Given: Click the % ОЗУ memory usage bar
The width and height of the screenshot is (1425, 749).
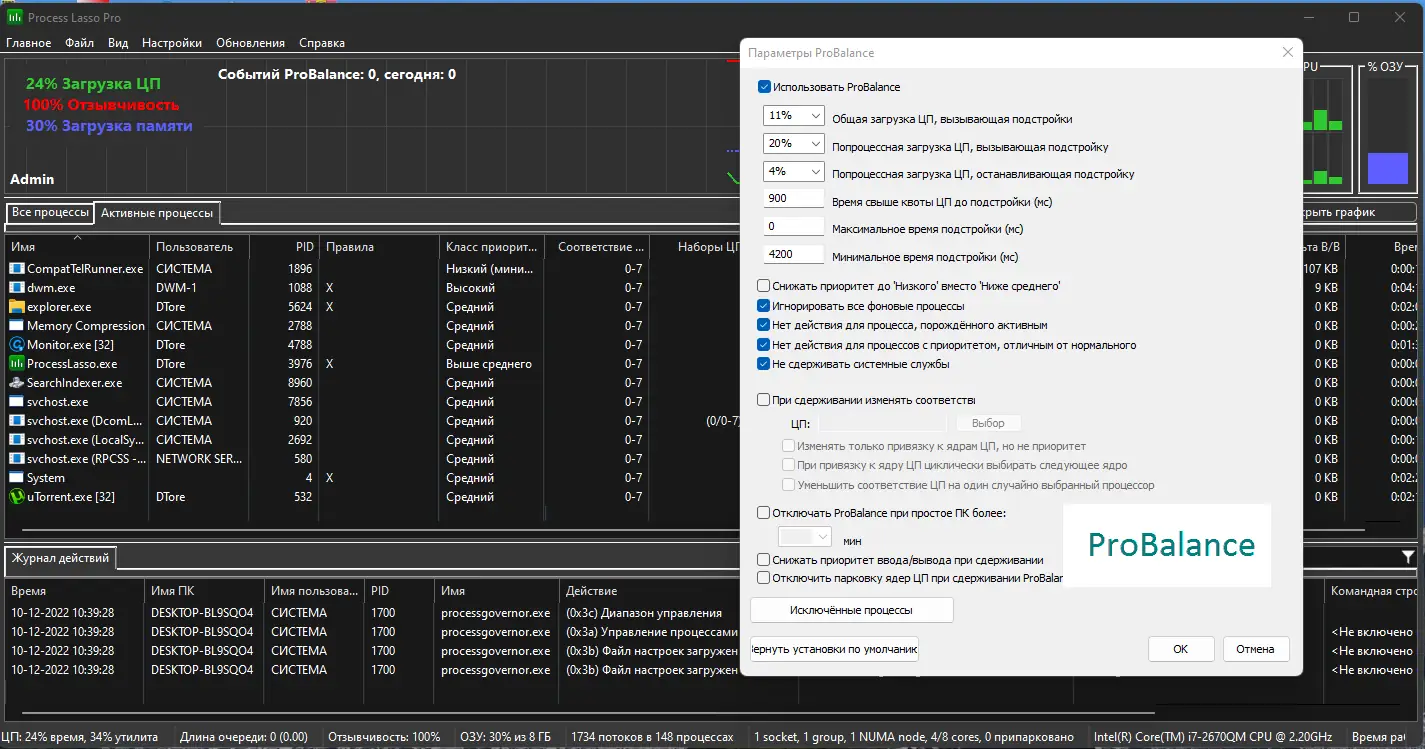Looking at the screenshot, I should click(1387, 167).
